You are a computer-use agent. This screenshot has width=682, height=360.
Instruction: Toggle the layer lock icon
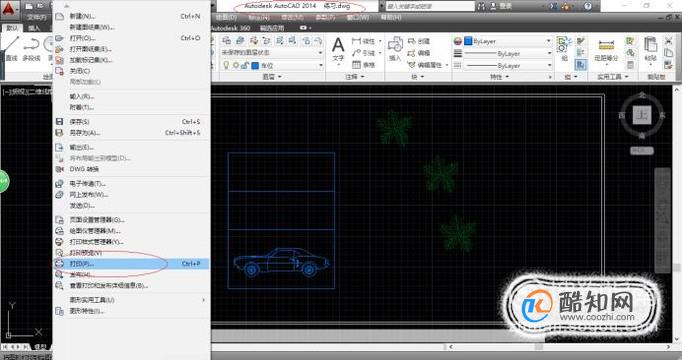coord(245,65)
